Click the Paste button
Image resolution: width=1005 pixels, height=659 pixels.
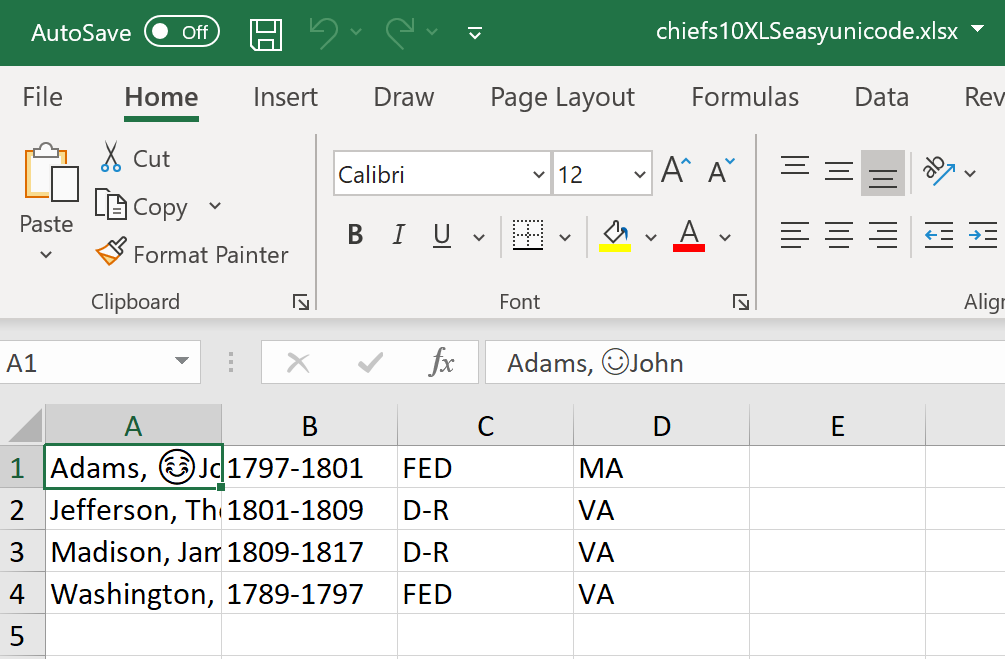46,199
